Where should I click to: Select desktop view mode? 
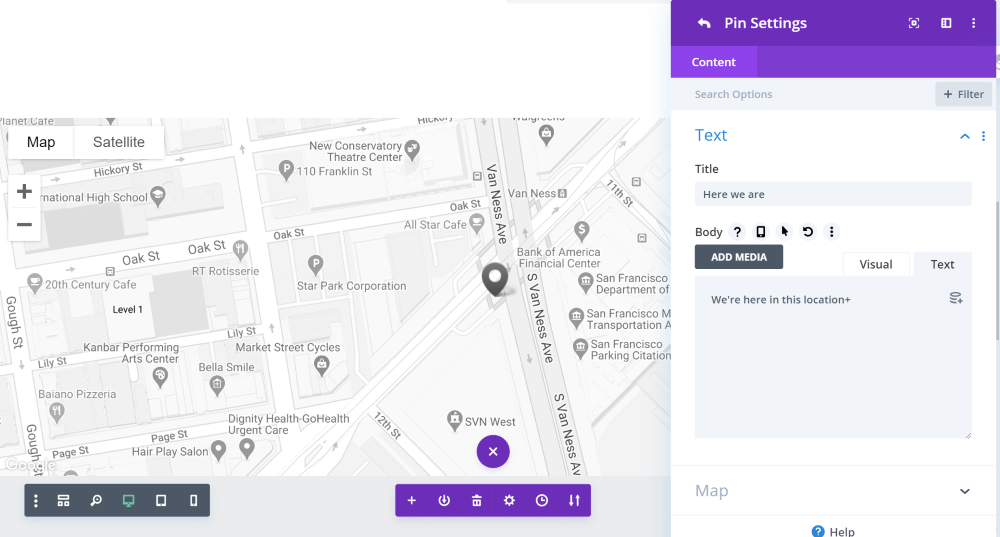click(x=128, y=501)
